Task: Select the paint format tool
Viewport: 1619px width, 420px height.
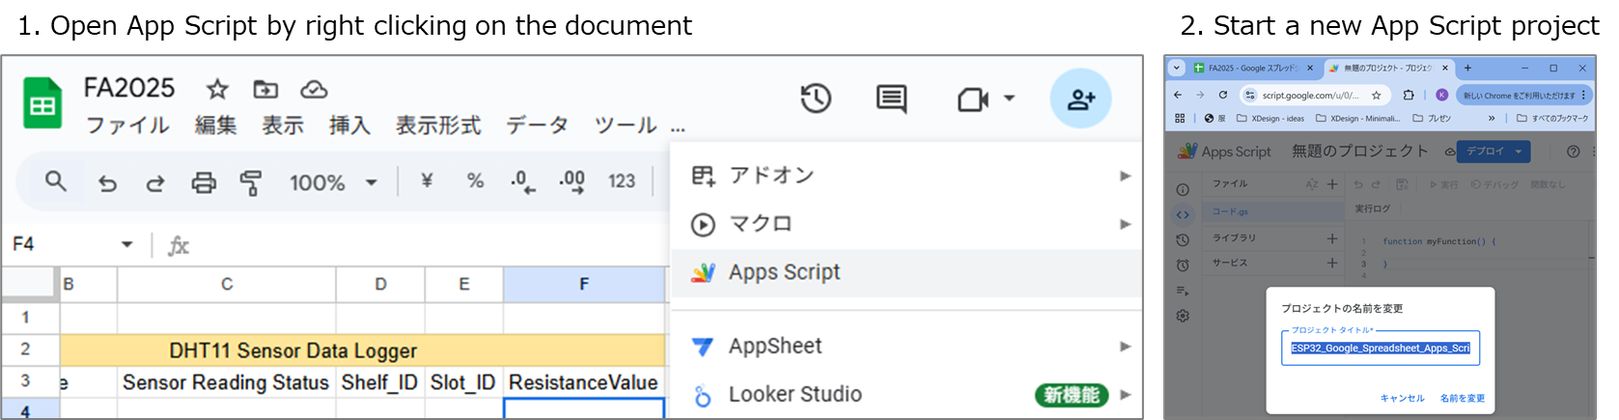Action: (x=250, y=182)
